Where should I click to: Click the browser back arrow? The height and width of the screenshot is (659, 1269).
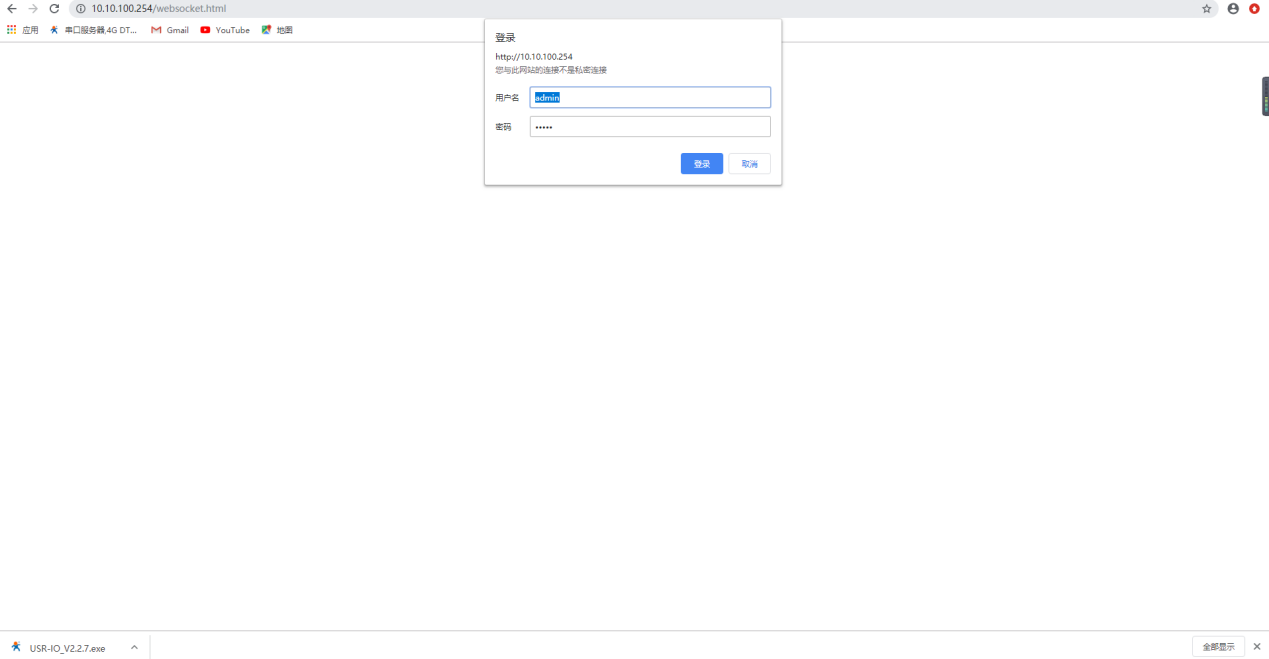pos(12,8)
